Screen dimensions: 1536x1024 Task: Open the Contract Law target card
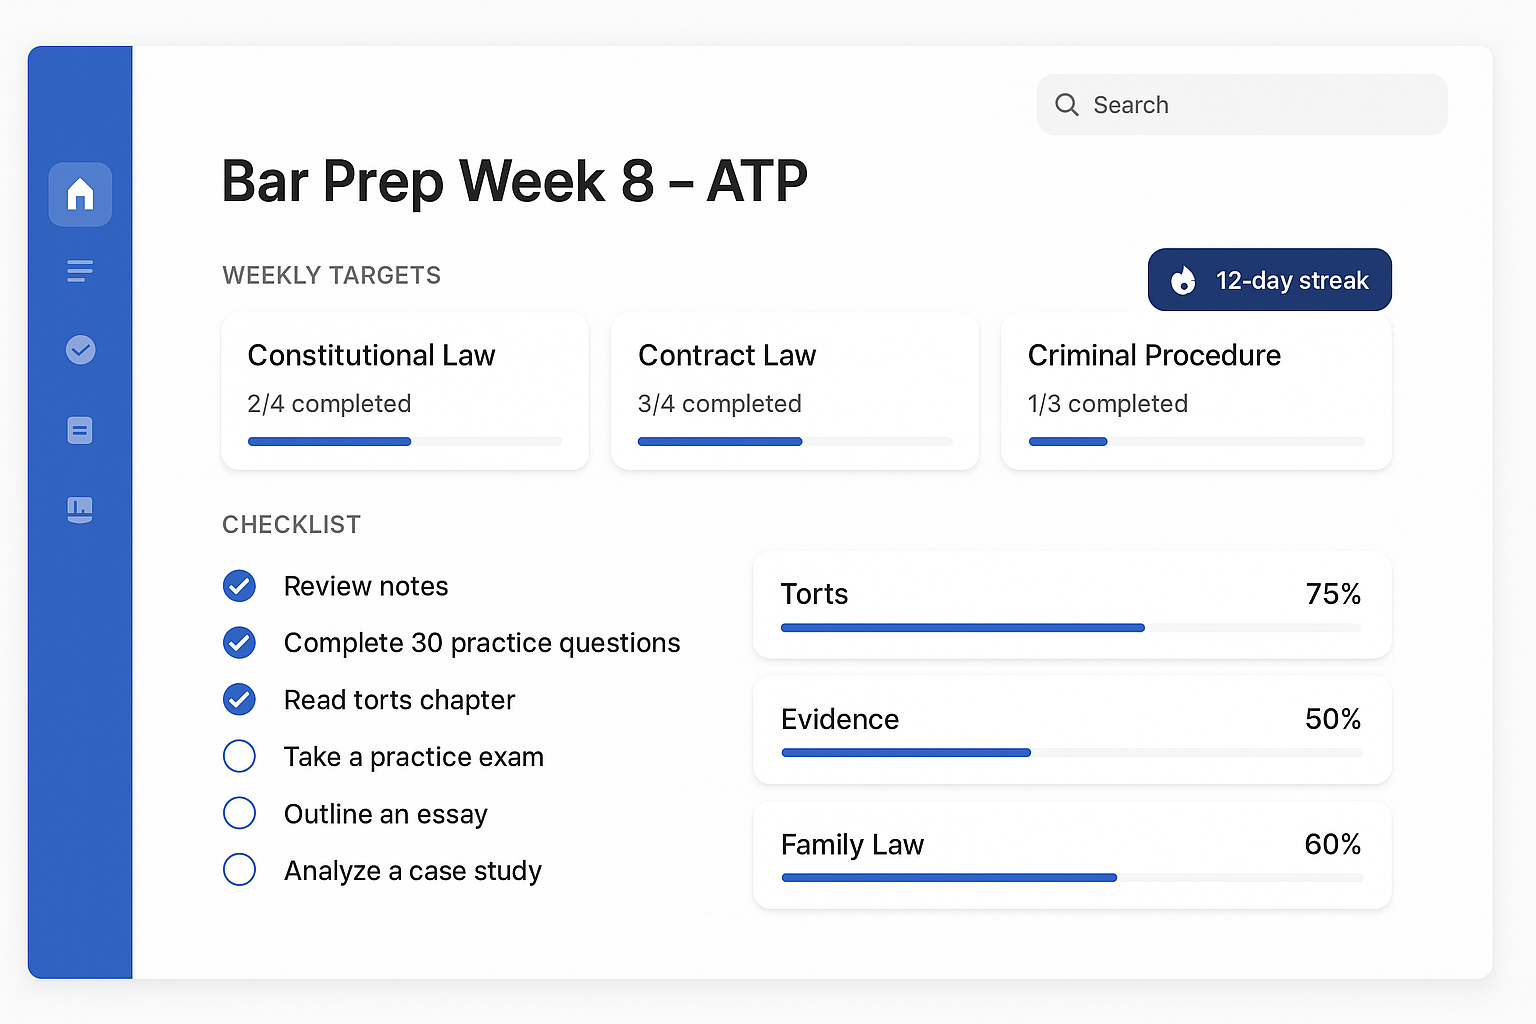coord(794,390)
